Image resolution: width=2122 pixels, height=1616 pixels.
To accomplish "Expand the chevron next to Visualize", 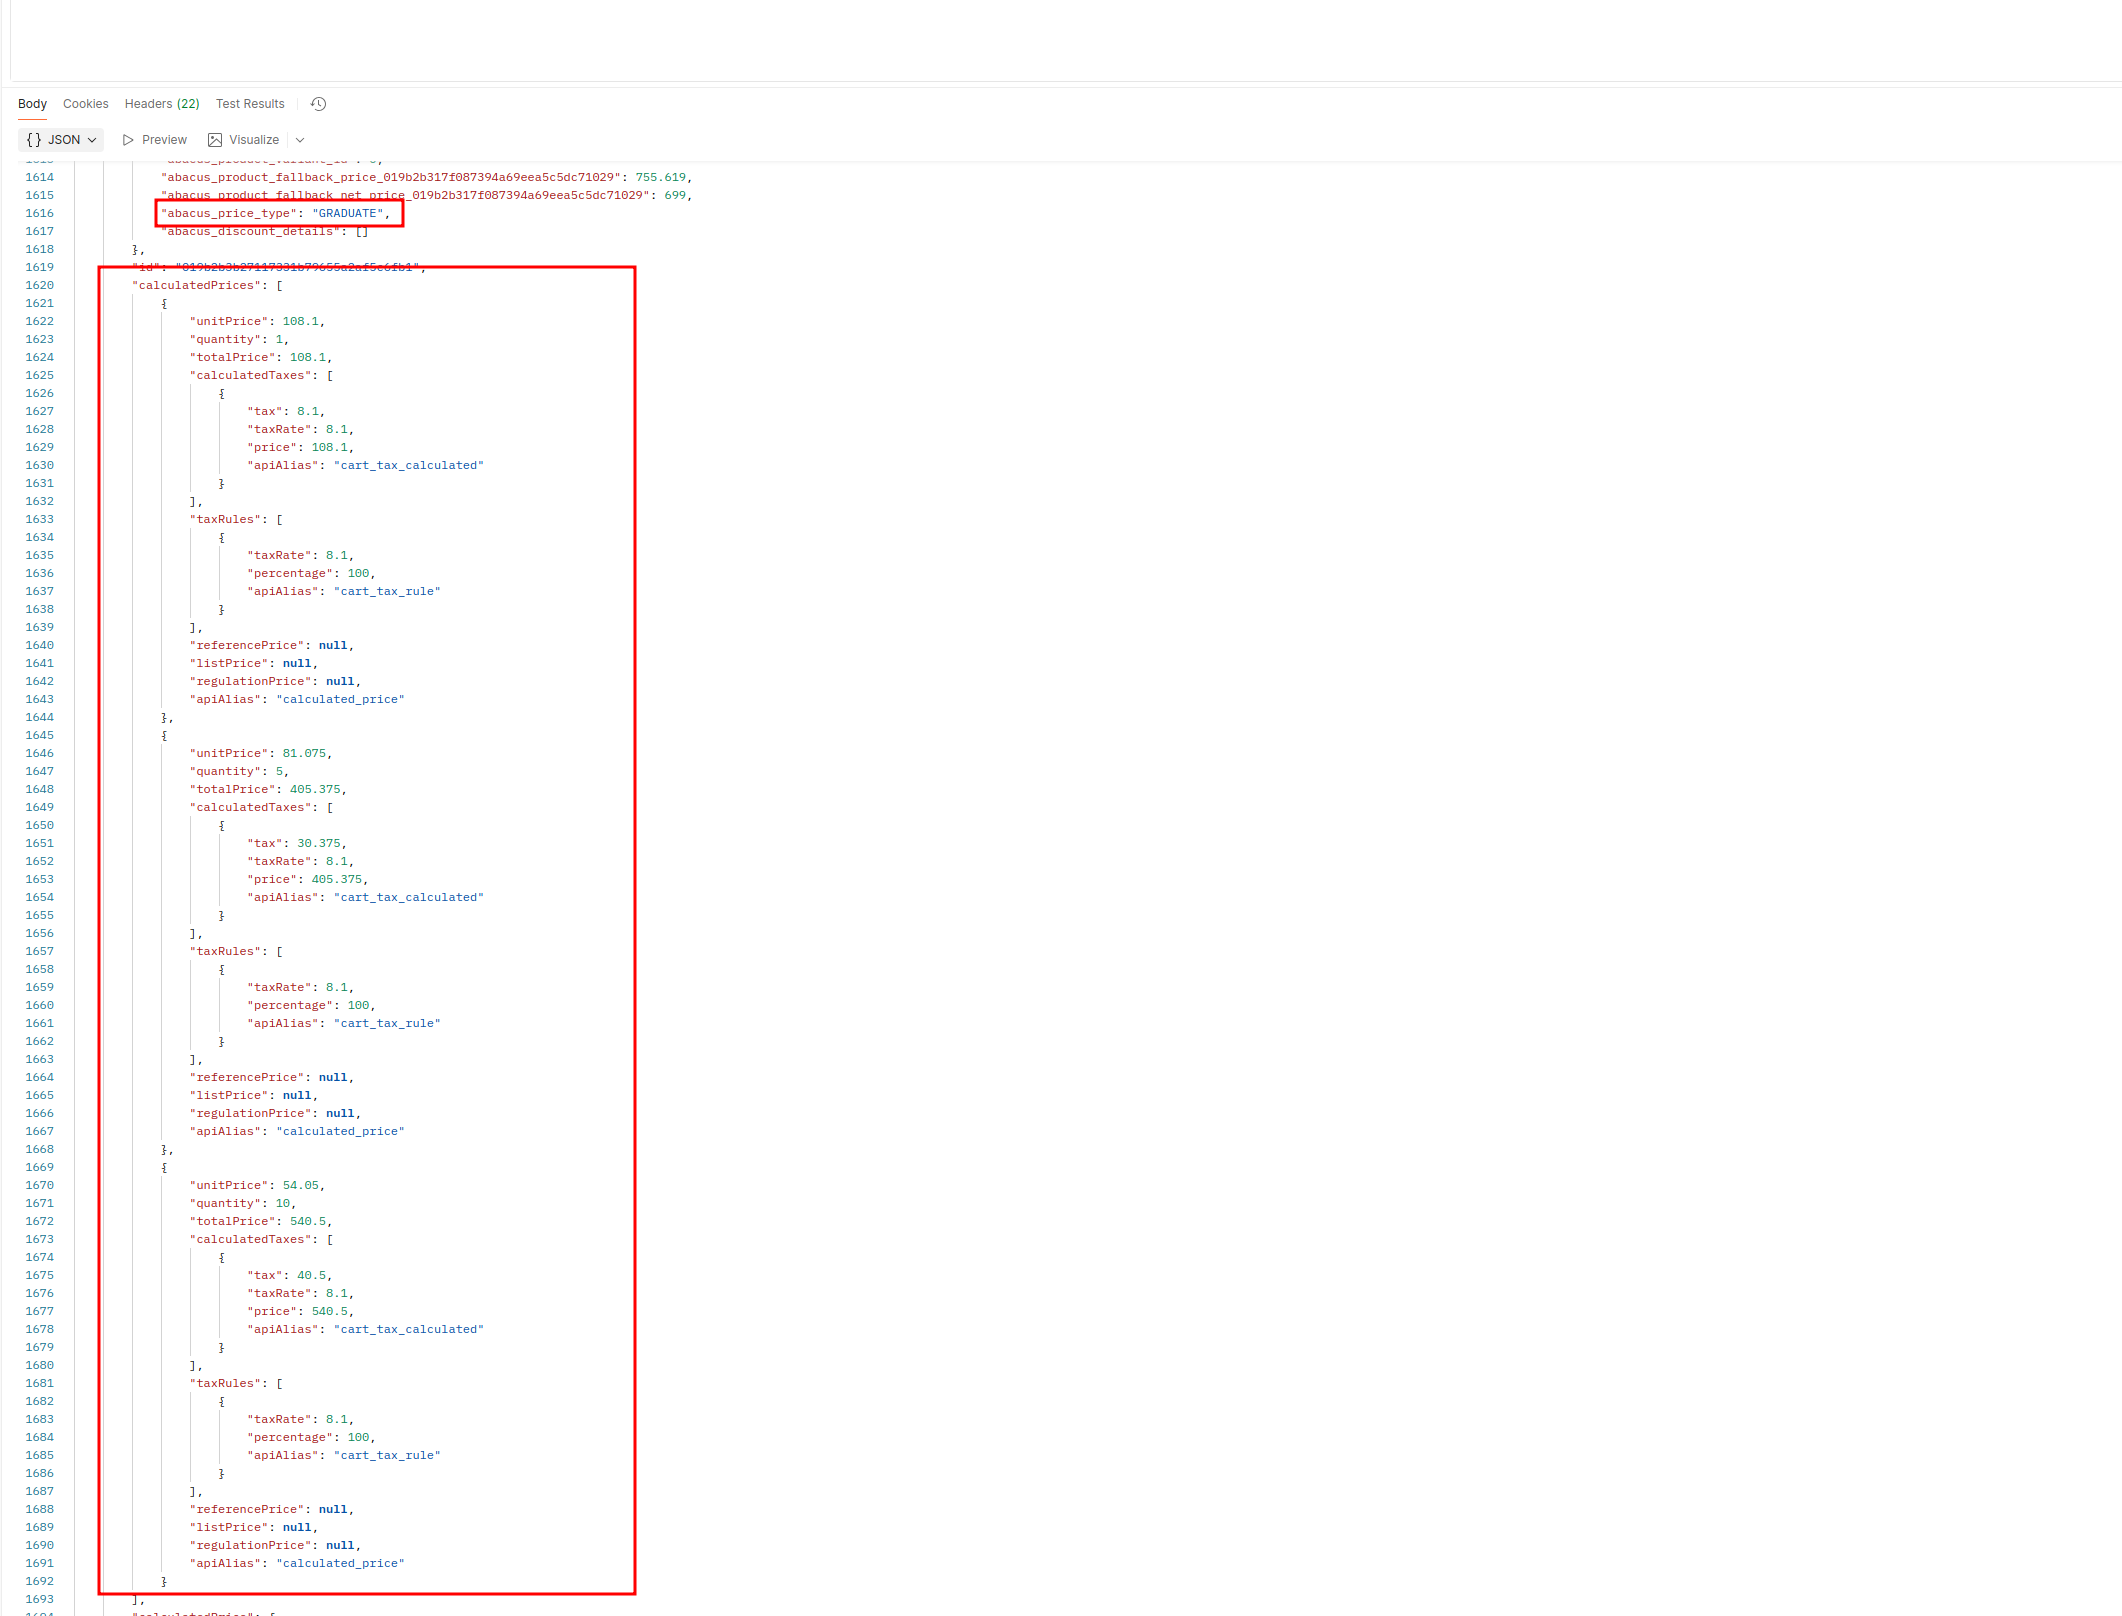I will pyautogui.click(x=300, y=140).
